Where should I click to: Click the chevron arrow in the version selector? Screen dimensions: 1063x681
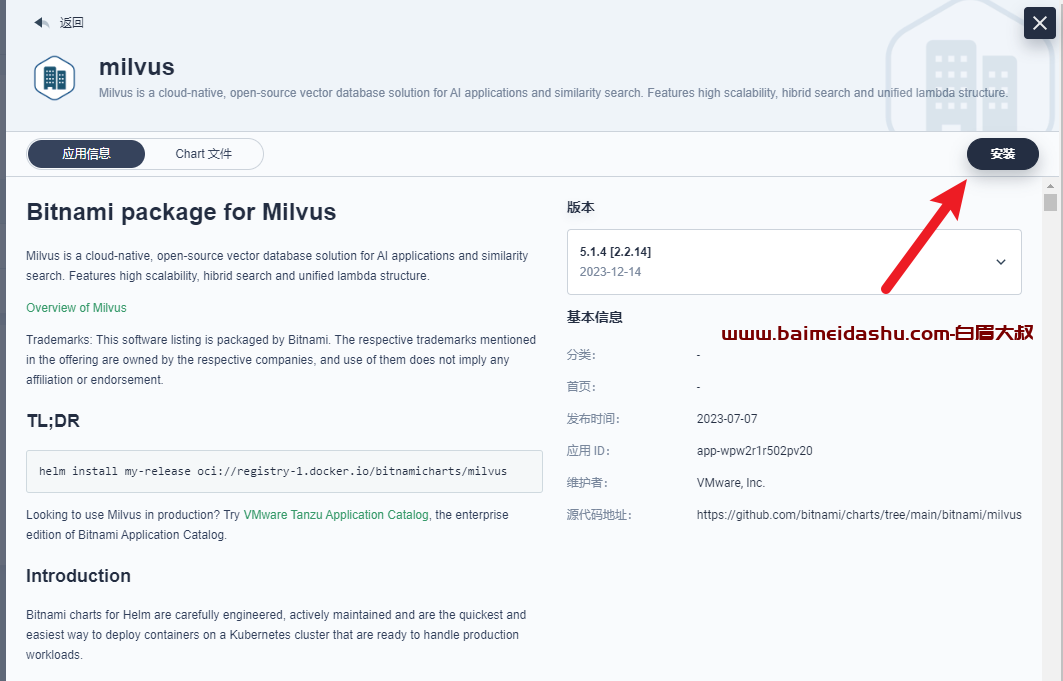tap(1001, 262)
